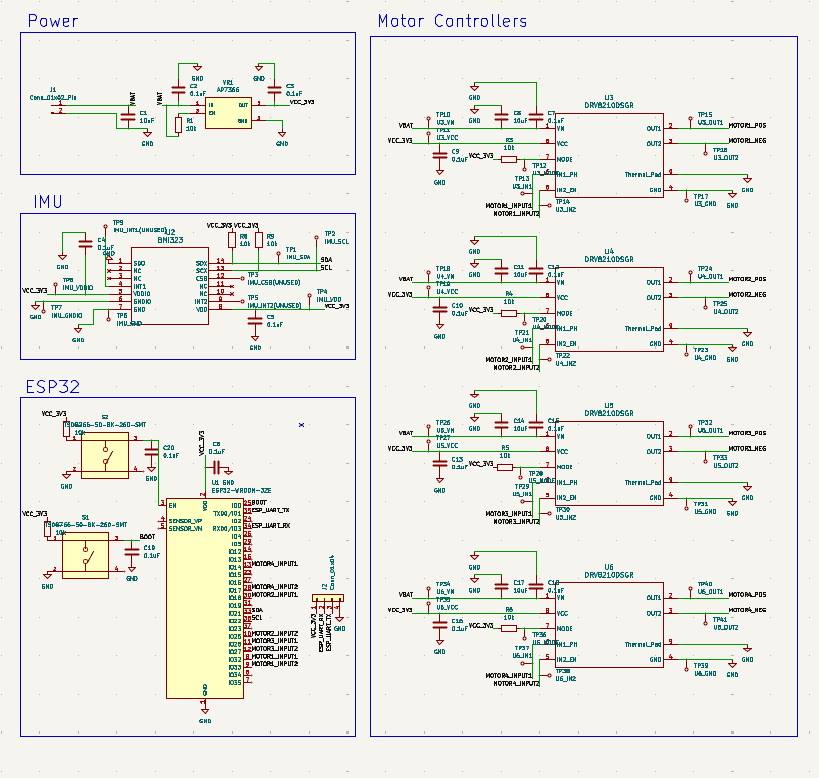The height and width of the screenshot is (778, 819).
Task: Select the ESP32-WROOM-32E module symbol
Action: click(x=205, y=598)
